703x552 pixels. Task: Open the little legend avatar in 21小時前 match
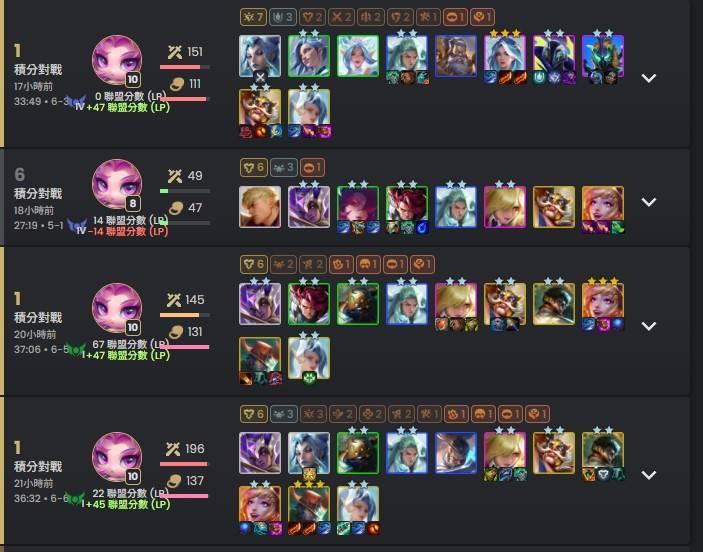point(117,457)
